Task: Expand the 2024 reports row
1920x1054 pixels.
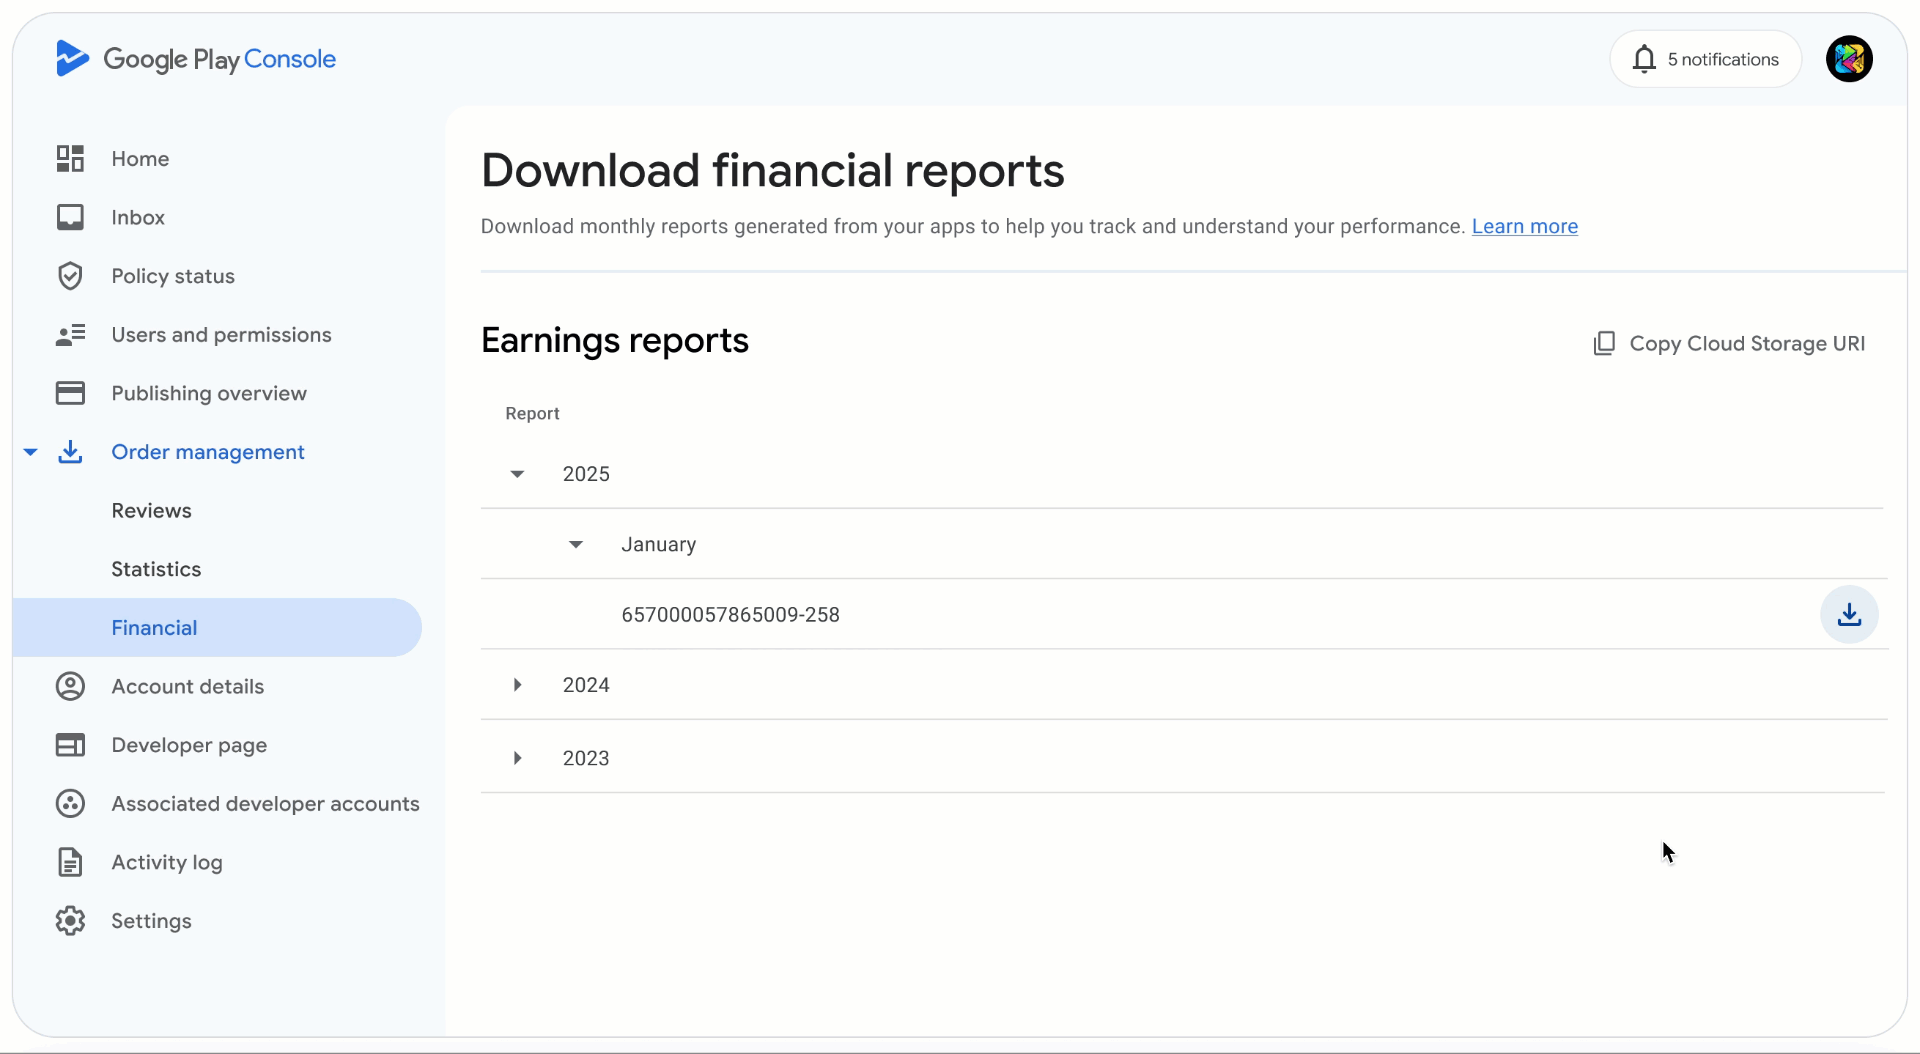Action: 517,685
